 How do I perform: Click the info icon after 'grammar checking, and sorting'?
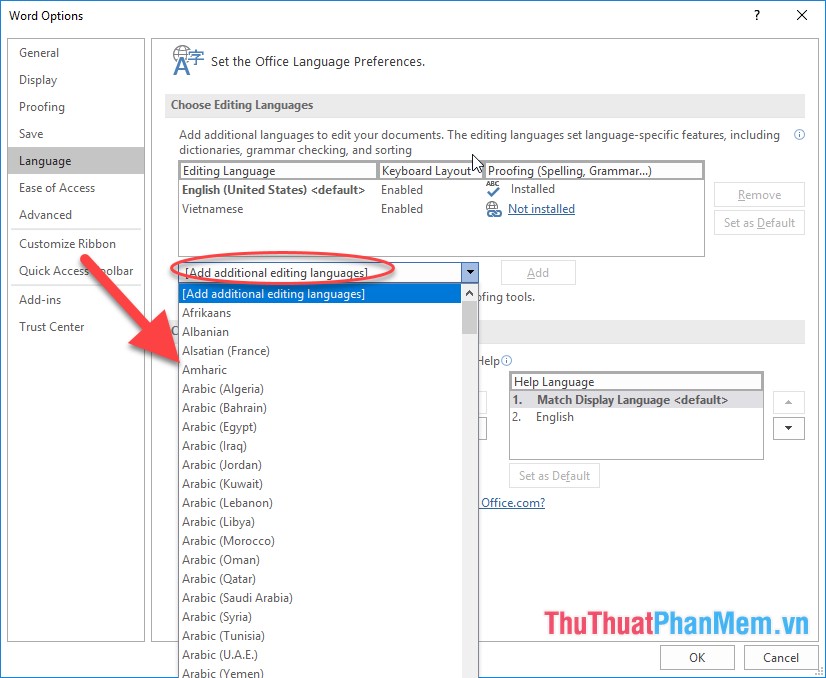(x=797, y=134)
